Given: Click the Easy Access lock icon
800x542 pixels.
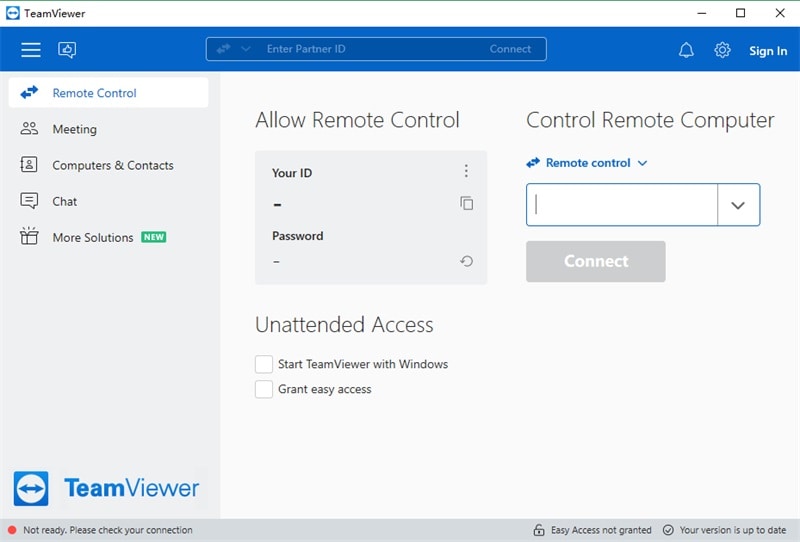Looking at the screenshot, I should pyautogui.click(x=539, y=530).
